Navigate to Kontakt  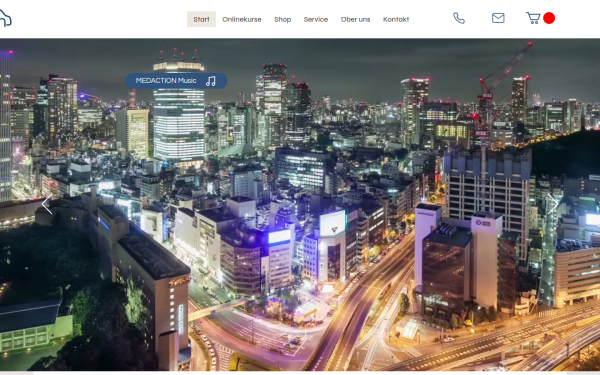(x=396, y=20)
